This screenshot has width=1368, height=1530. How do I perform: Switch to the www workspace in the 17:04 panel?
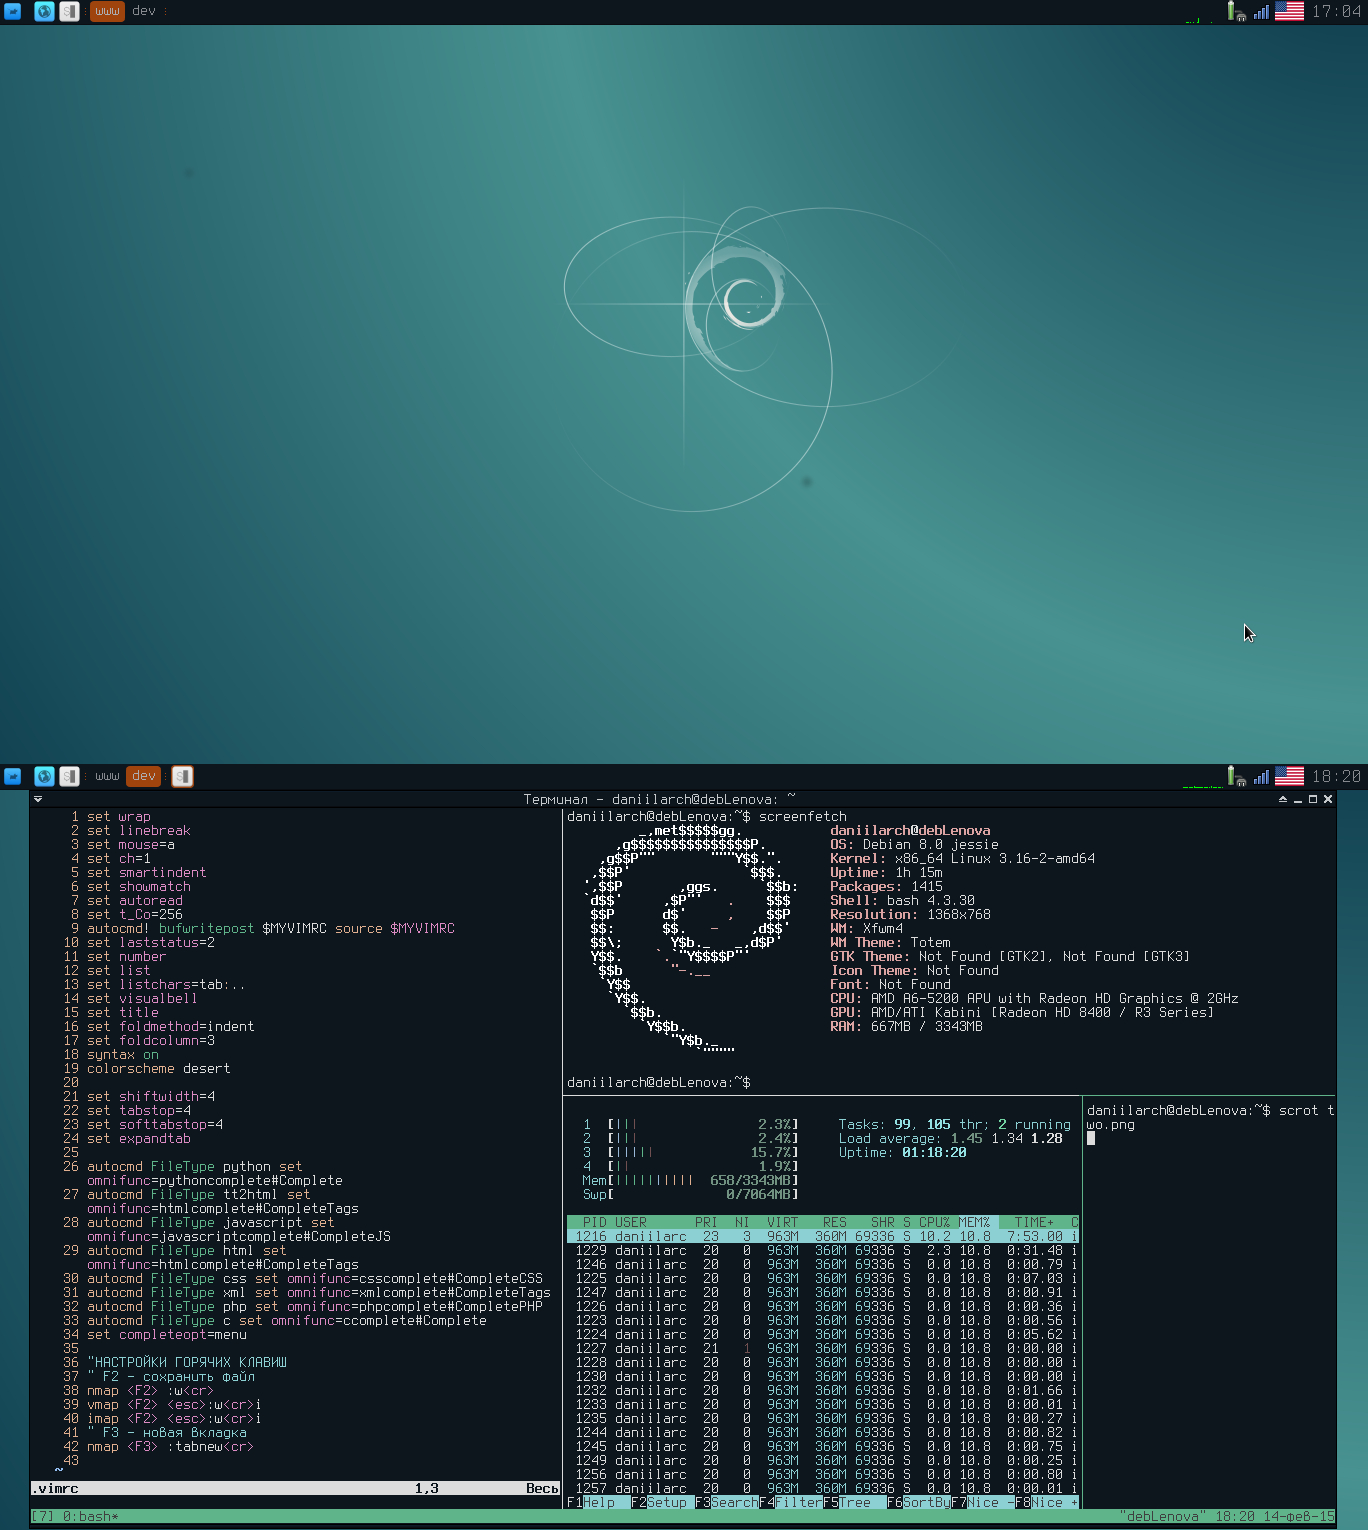point(107,11)
